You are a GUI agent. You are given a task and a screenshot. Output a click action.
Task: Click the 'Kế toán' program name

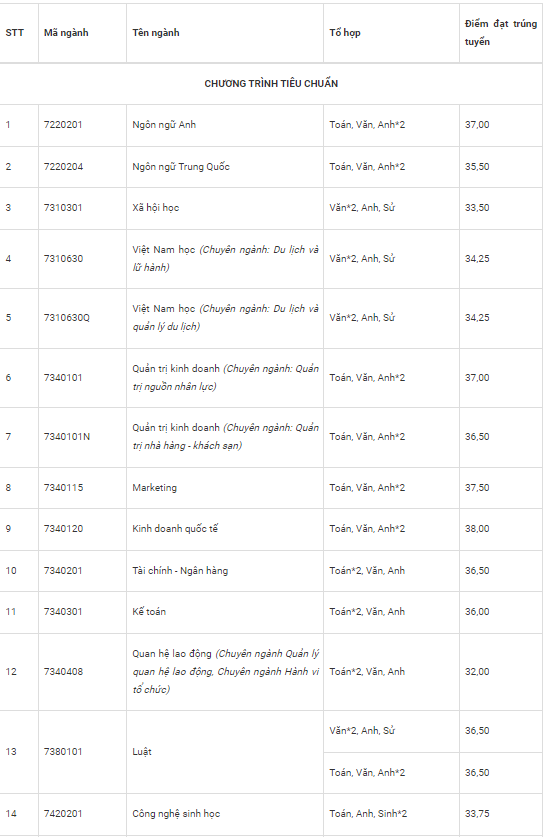(149, 612)
